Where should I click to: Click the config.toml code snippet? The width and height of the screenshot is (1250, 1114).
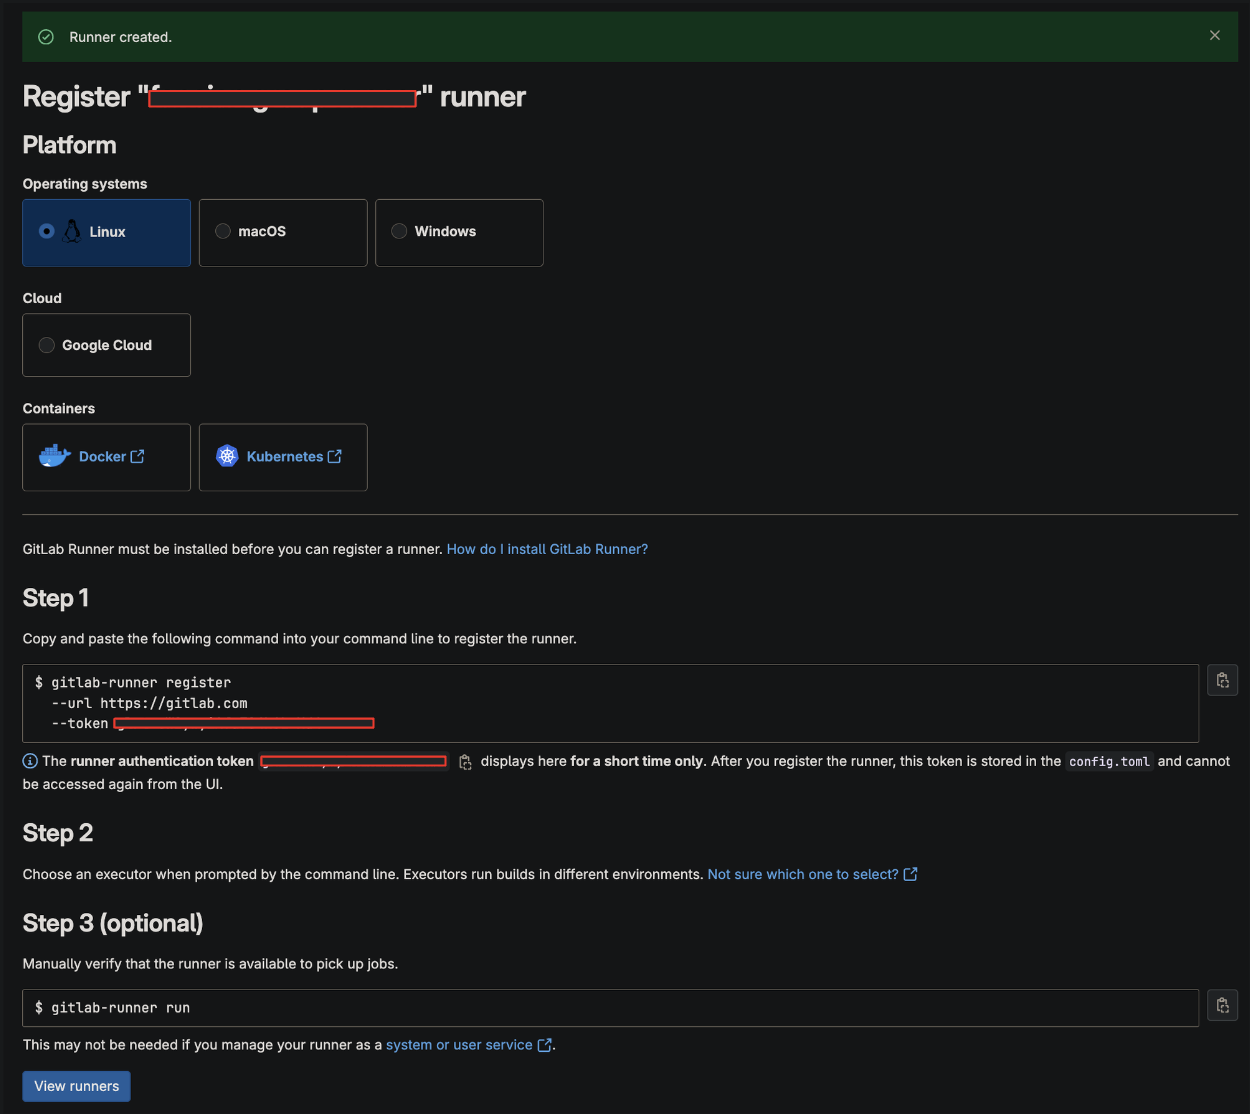1109,761
